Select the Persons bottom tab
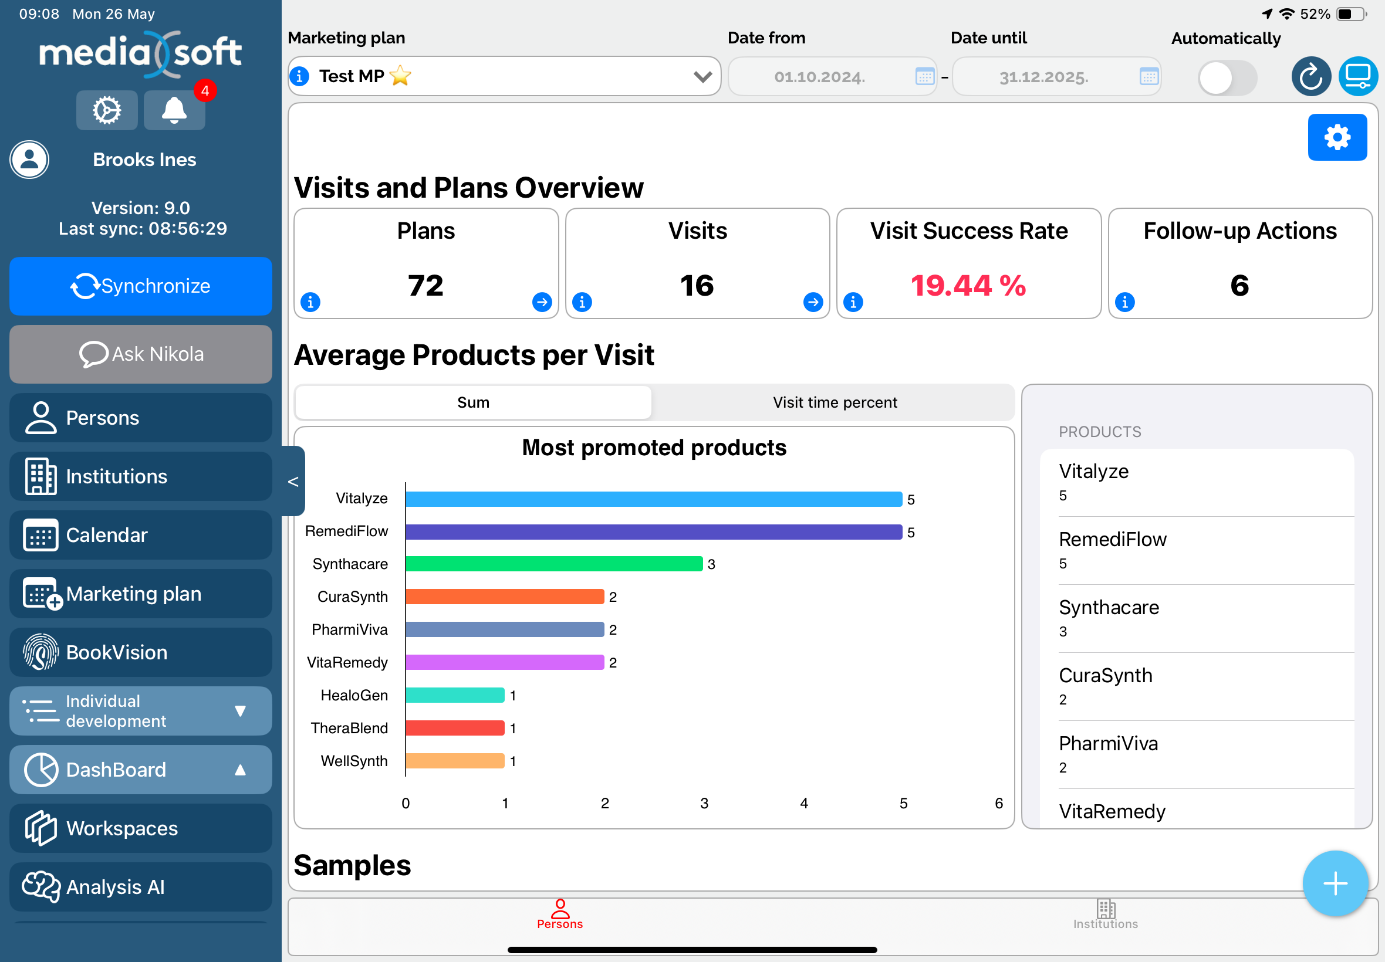 pos(560,913)
